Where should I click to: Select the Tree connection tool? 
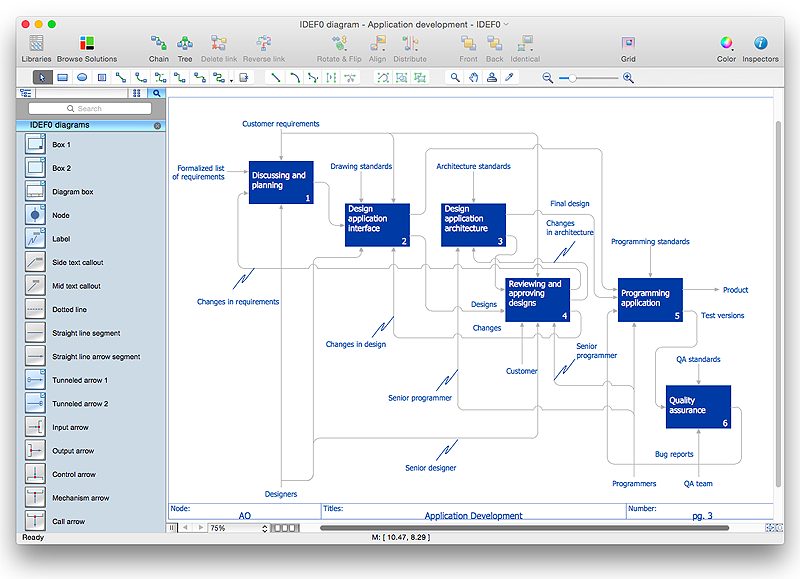click(185, 44)
